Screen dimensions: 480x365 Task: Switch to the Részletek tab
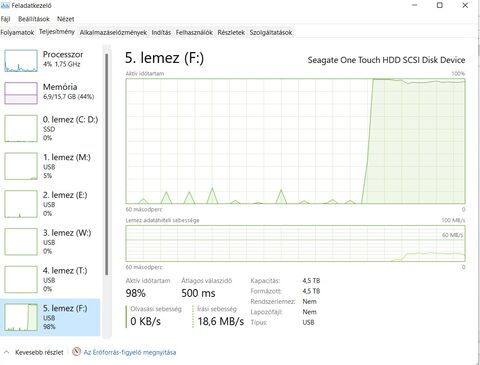point(231,32)
